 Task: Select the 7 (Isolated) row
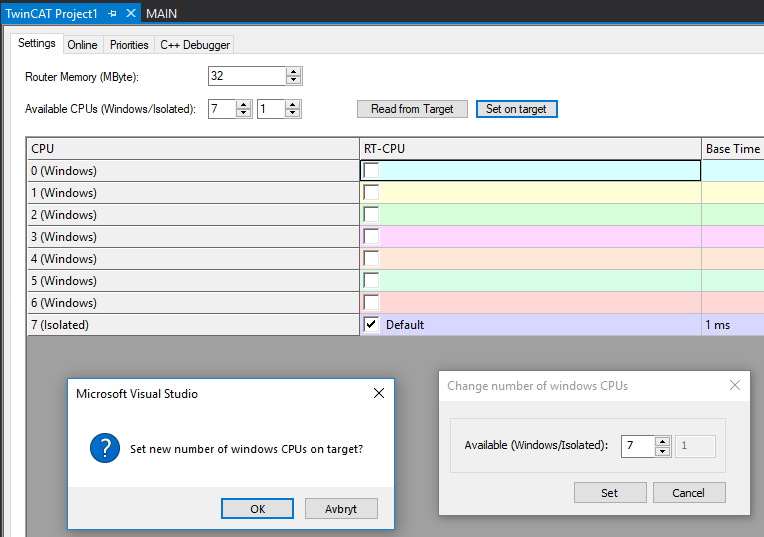pyautogui.click(x=193, y=325)
